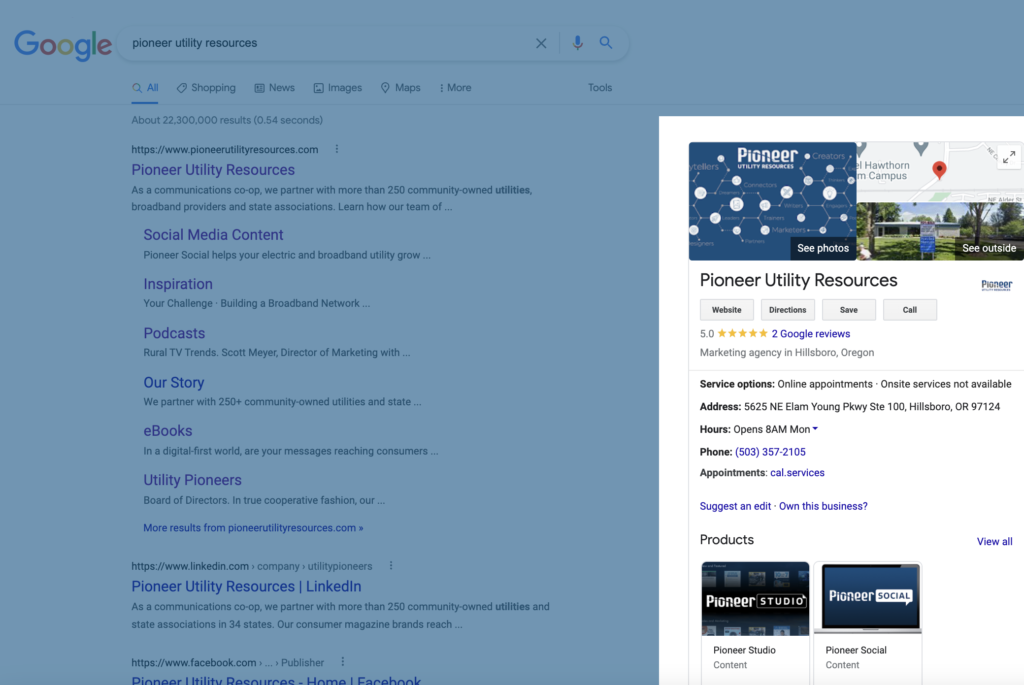
Task: Switch to the Images tab
Action: coord(337,88)
